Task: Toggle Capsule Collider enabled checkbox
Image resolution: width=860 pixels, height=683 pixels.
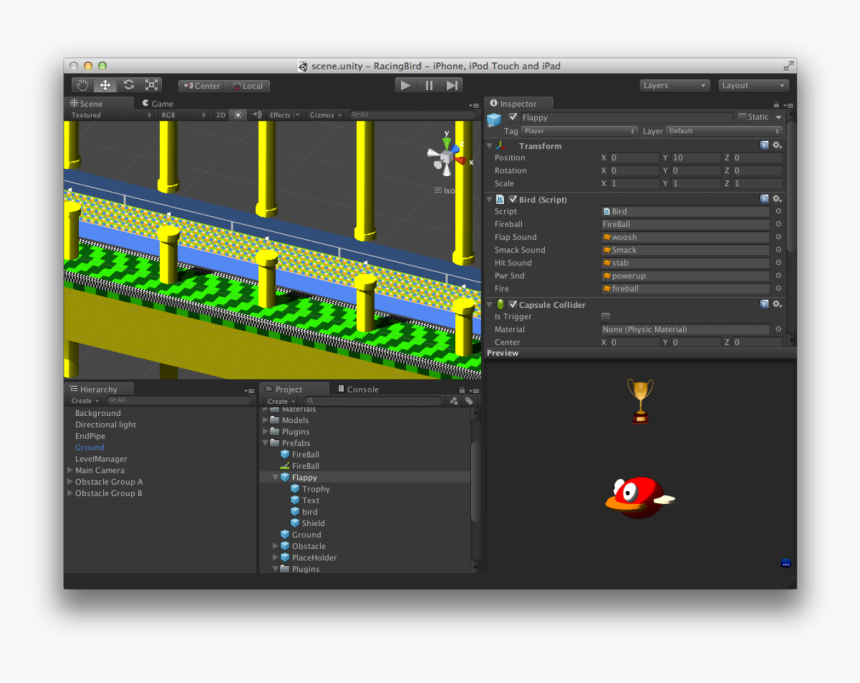Action: click(513, 304)
